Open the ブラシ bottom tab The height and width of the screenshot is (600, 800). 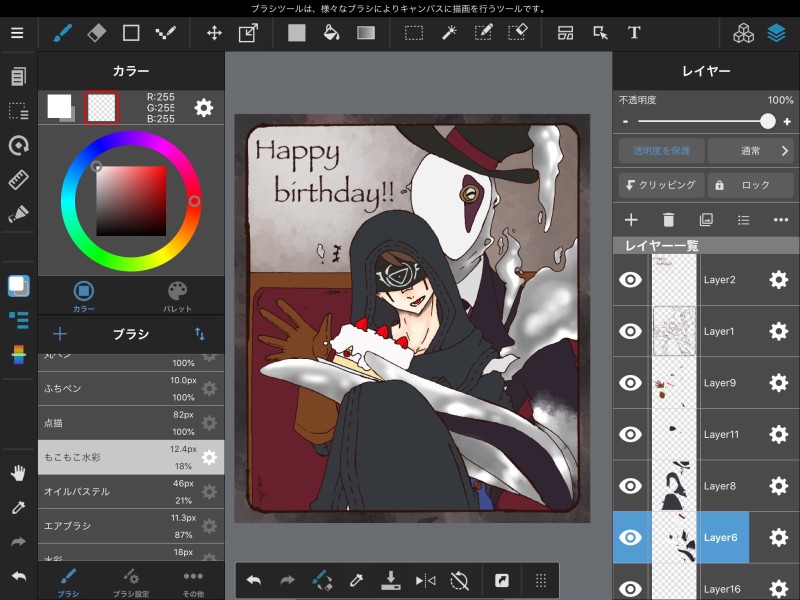(68, 583)
